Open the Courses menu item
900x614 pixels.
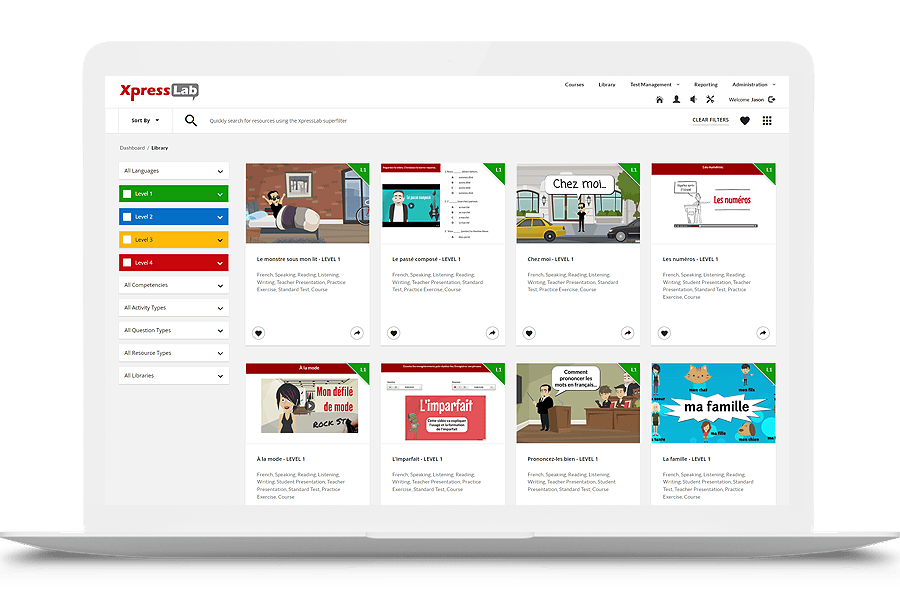[574, 85]
